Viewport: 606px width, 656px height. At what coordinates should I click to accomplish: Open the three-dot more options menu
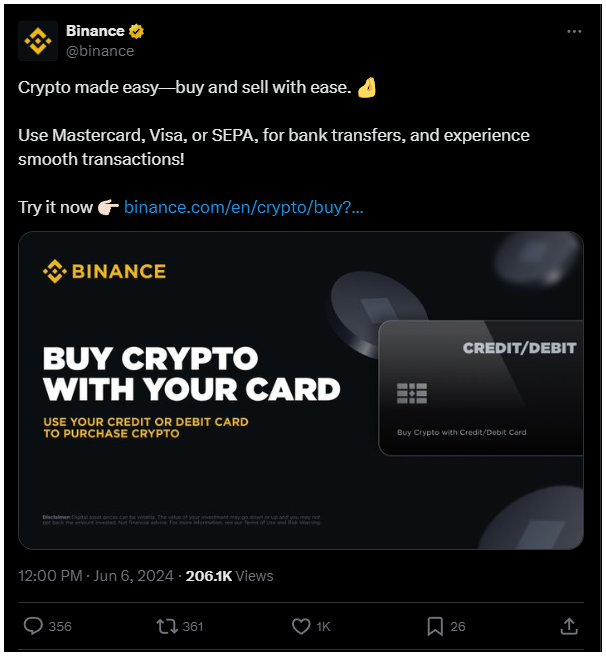(x=574, y=32)
